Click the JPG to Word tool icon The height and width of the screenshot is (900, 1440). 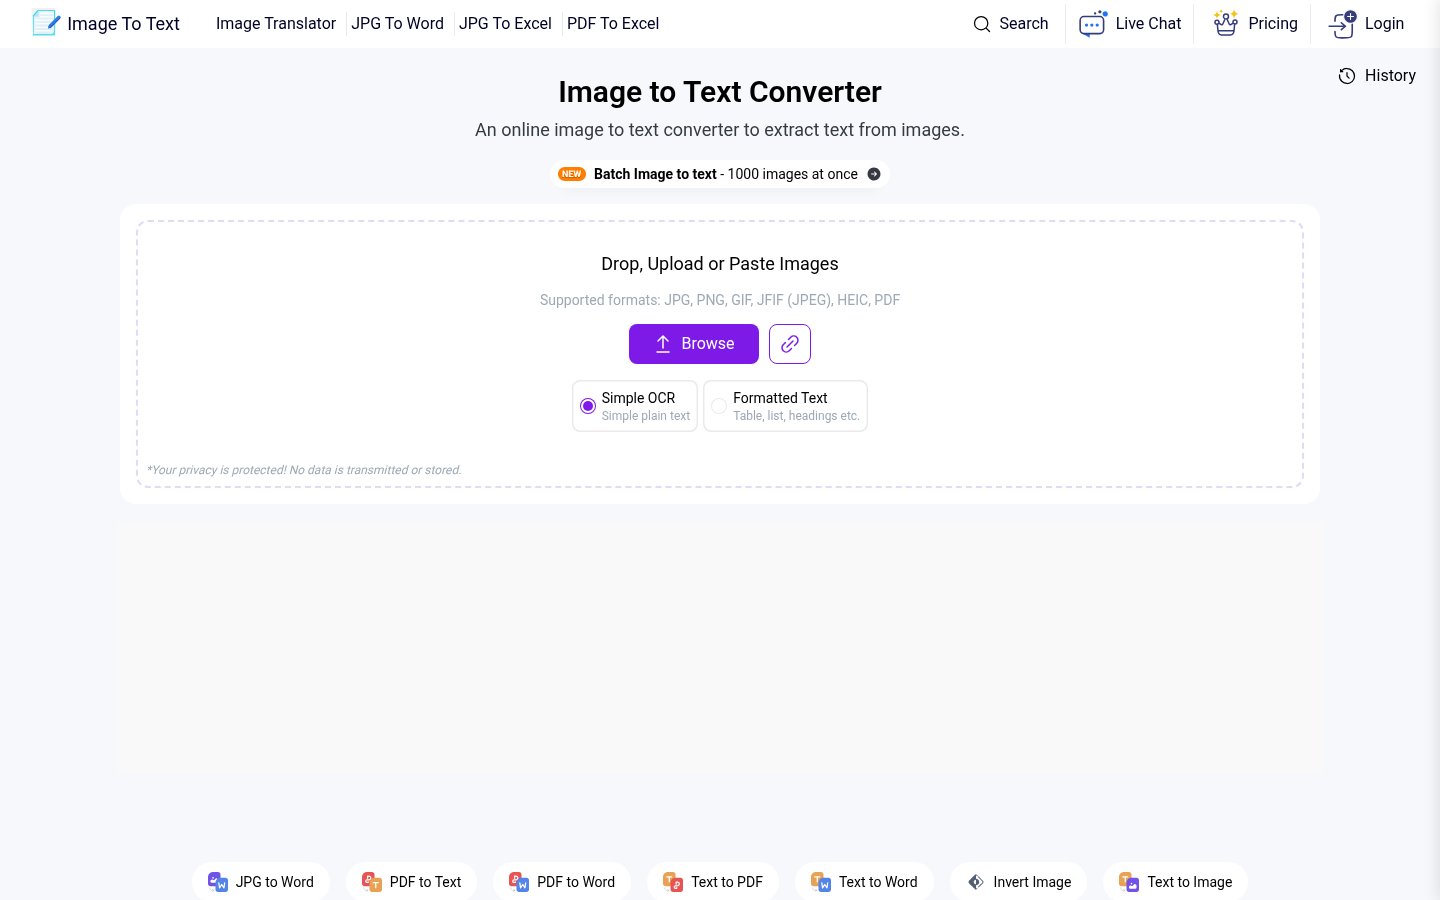pyautogui.click(x=218, y=882)
